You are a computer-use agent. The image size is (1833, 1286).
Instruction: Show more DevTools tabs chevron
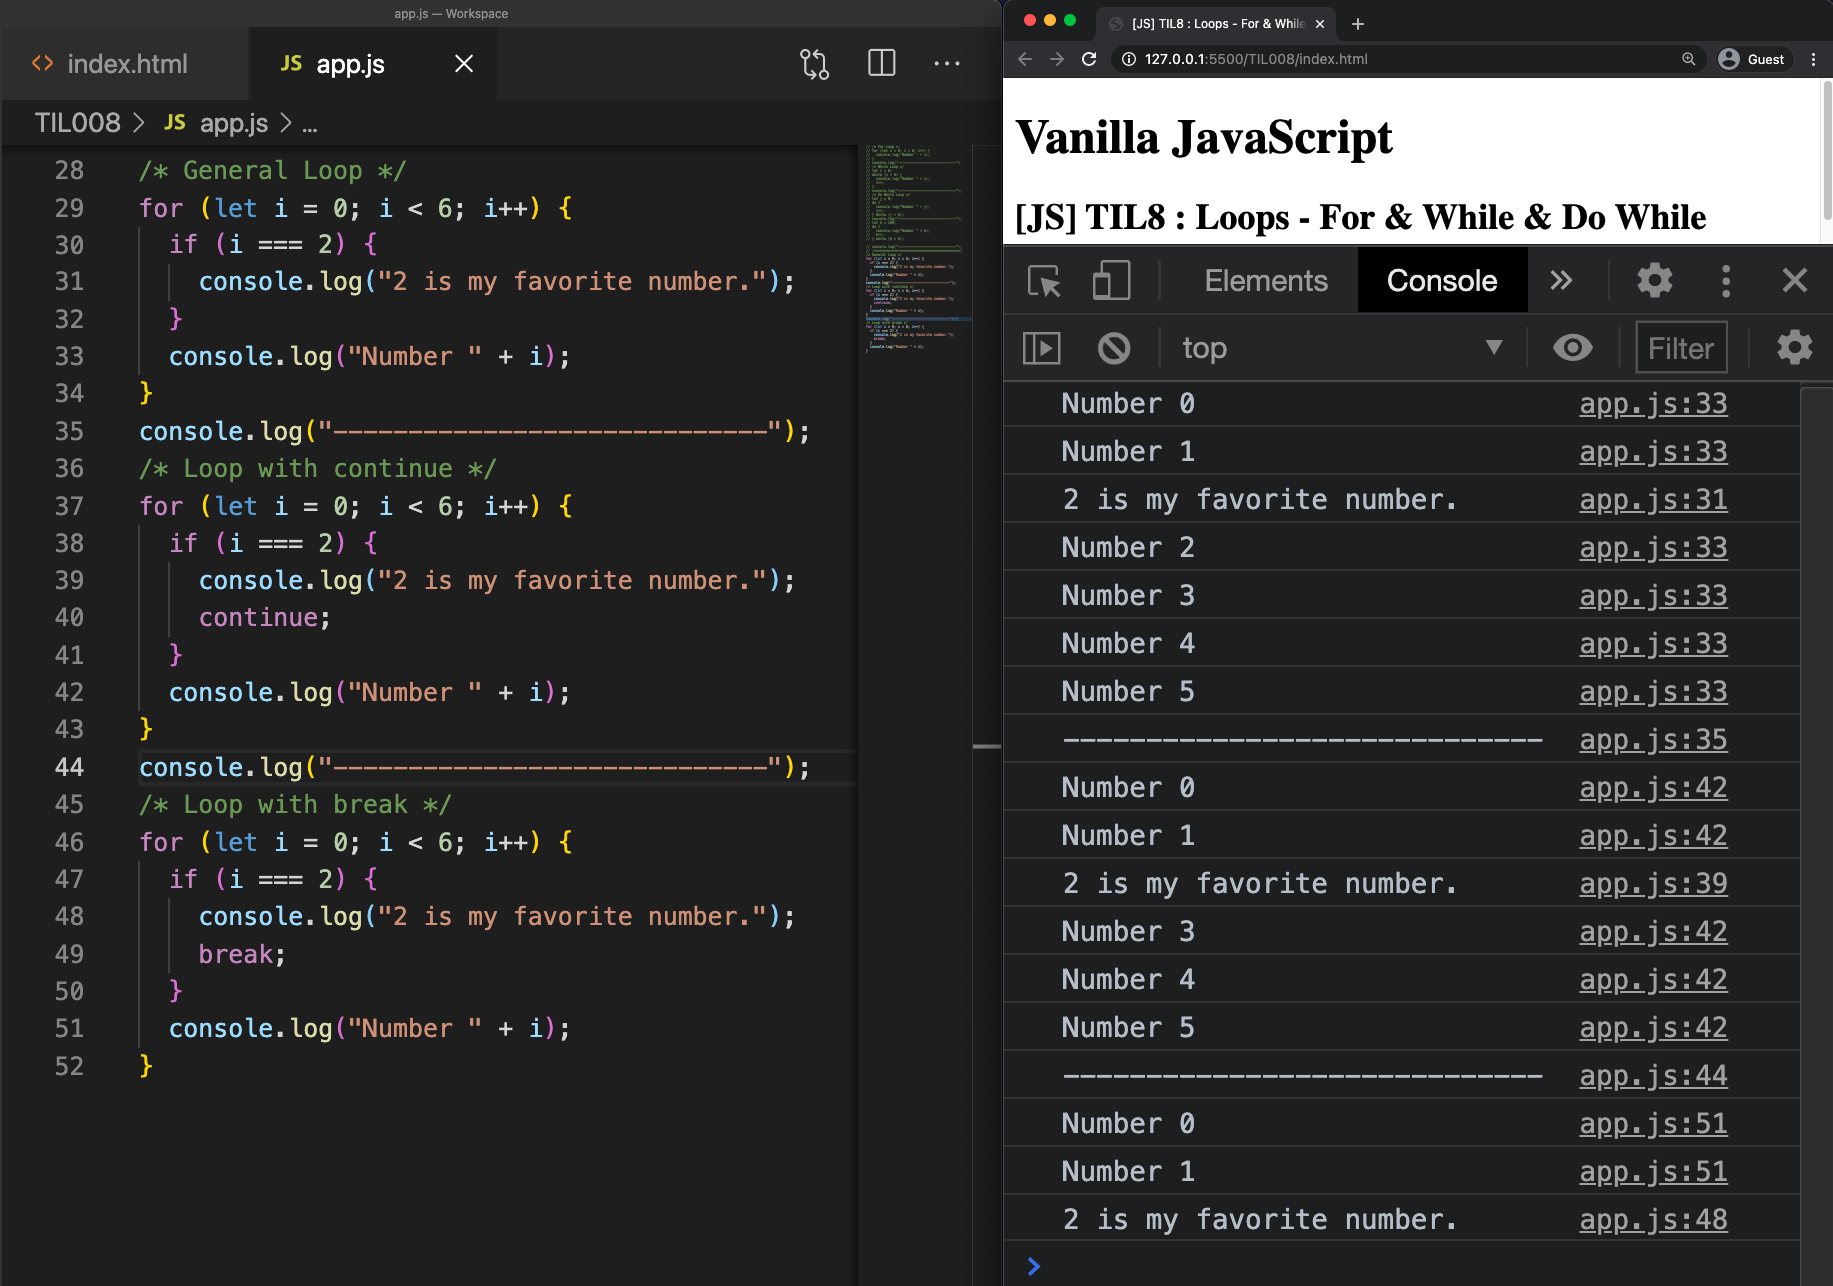tap(1561, 281)
